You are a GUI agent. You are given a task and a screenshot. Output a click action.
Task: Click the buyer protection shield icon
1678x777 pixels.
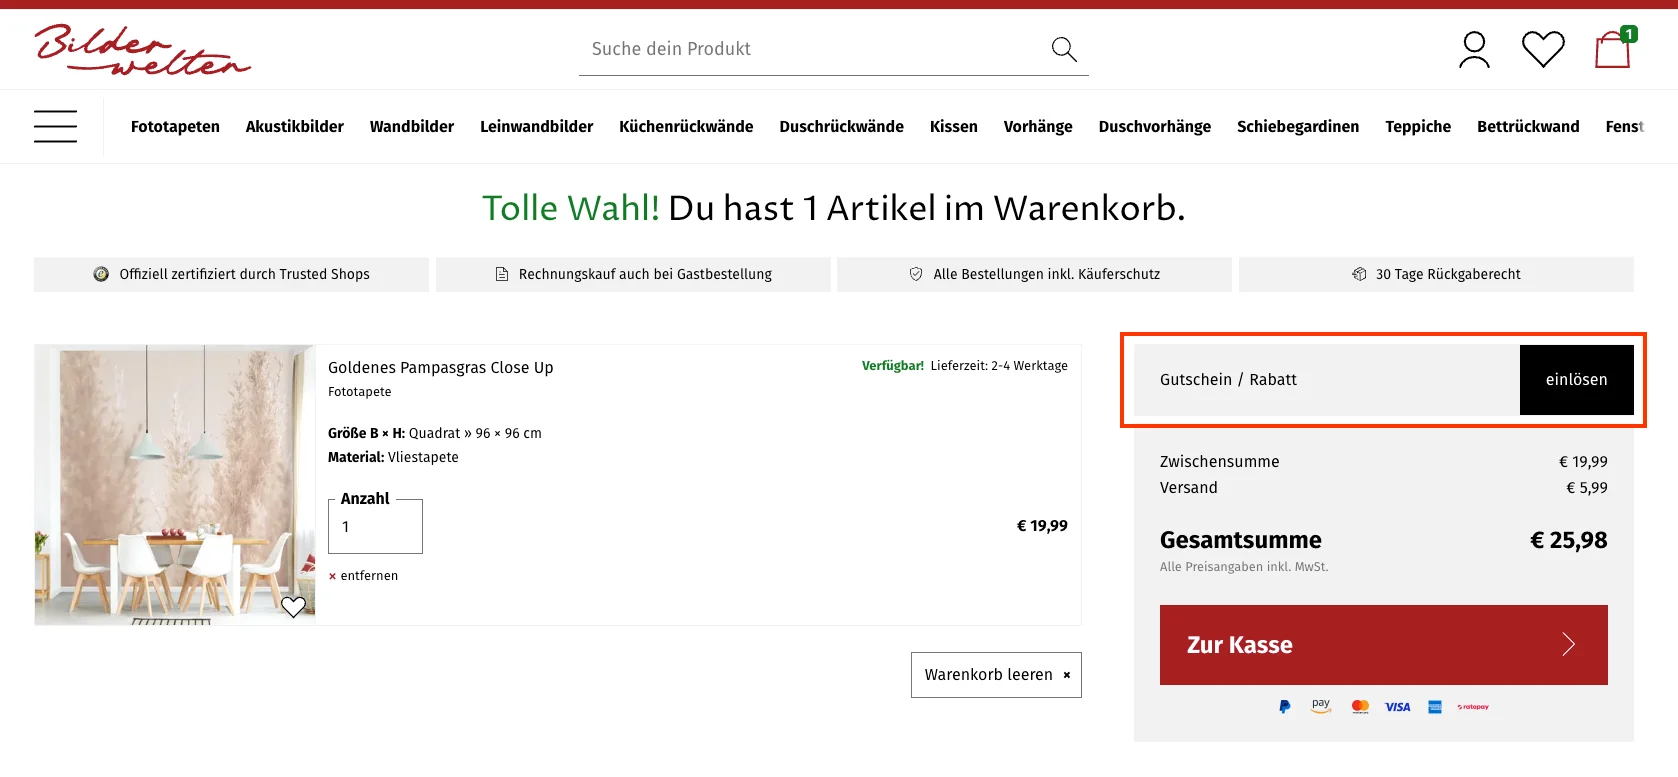916,274
